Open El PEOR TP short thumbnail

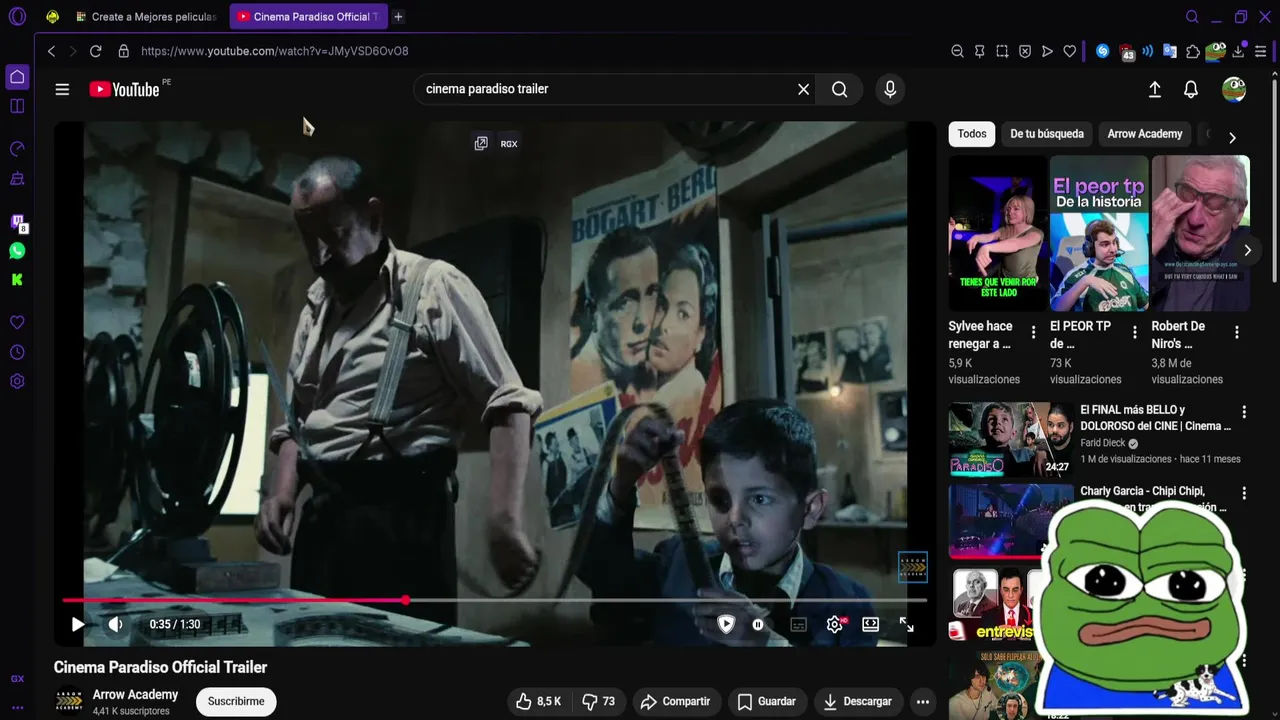[x=1099, y=233]
